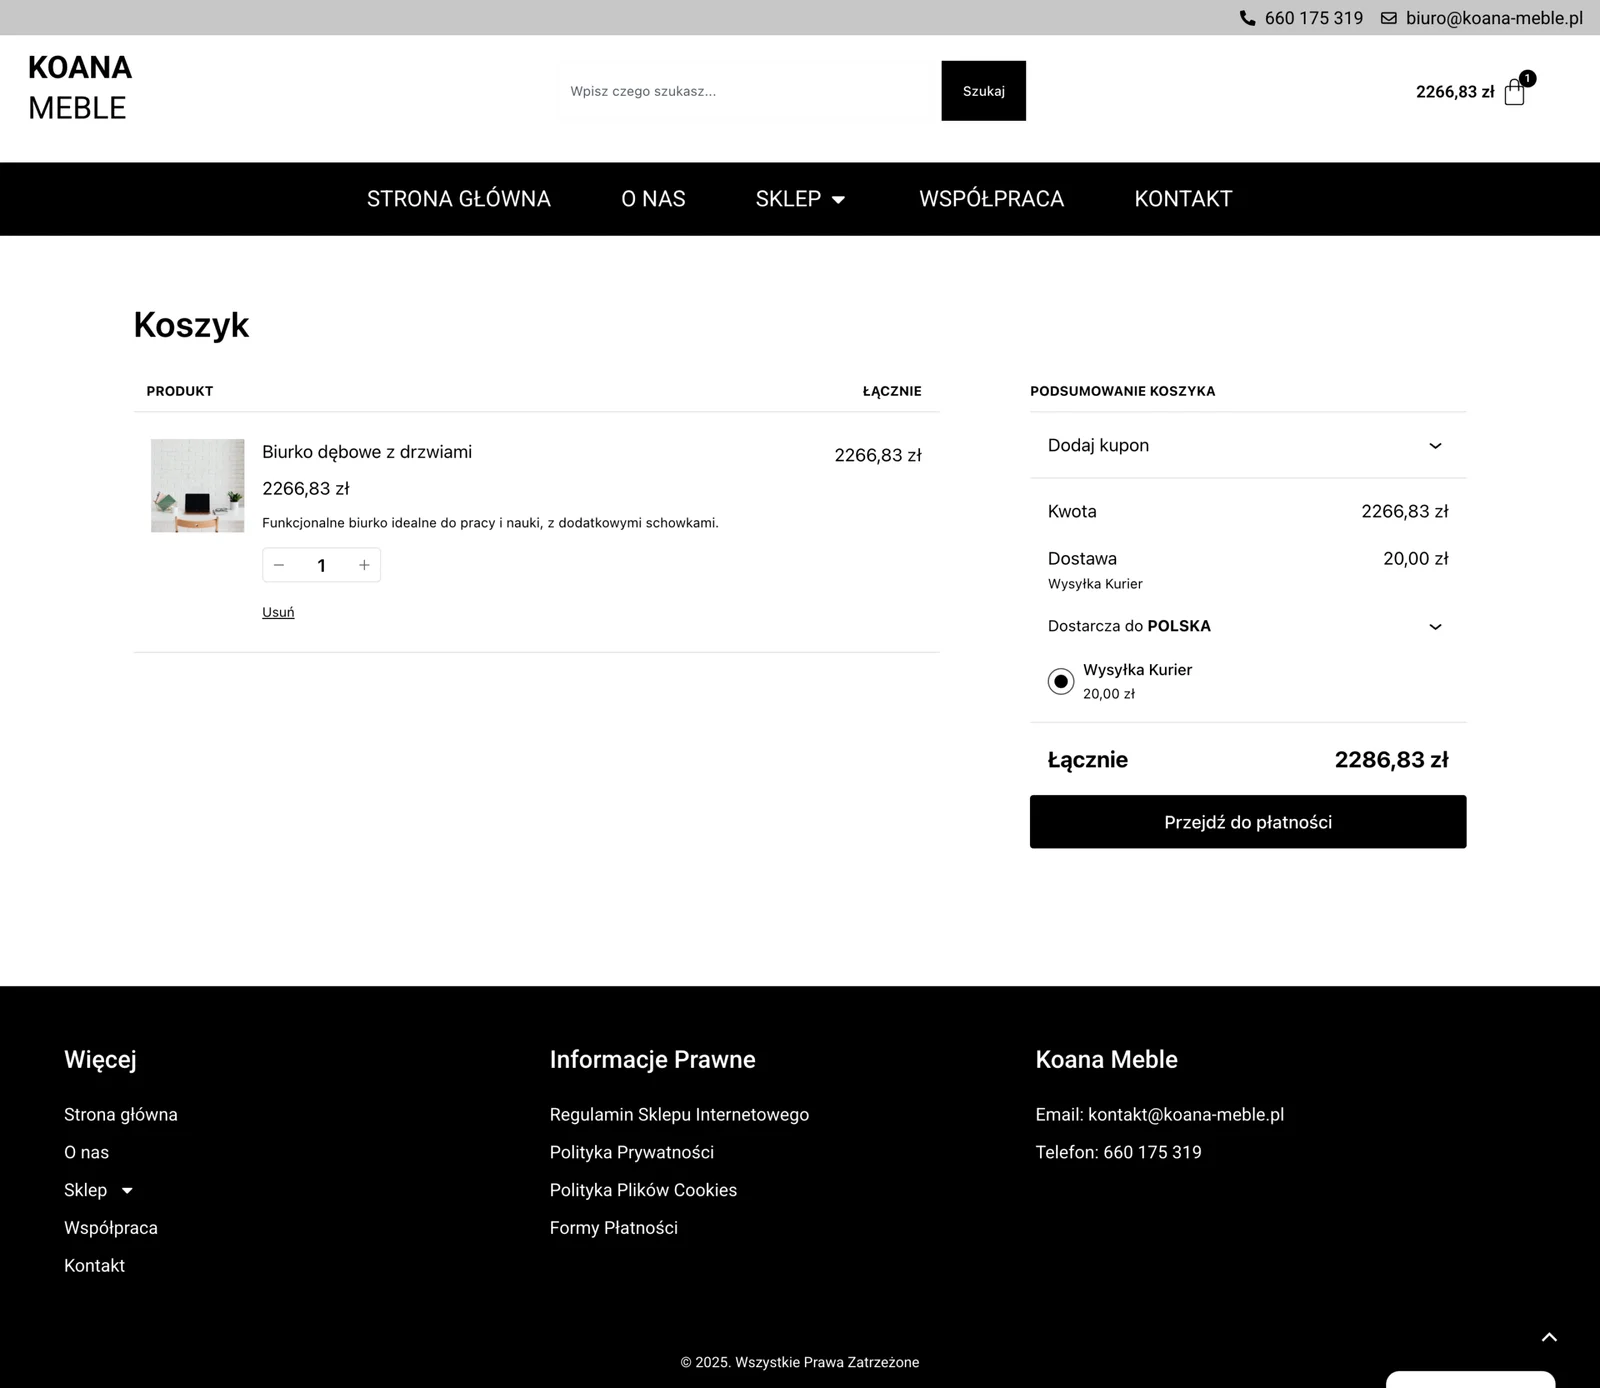Click biuro@koana-meble.pl email link
This screenshot has width=1600, height=1388.
click(1494, 18)
